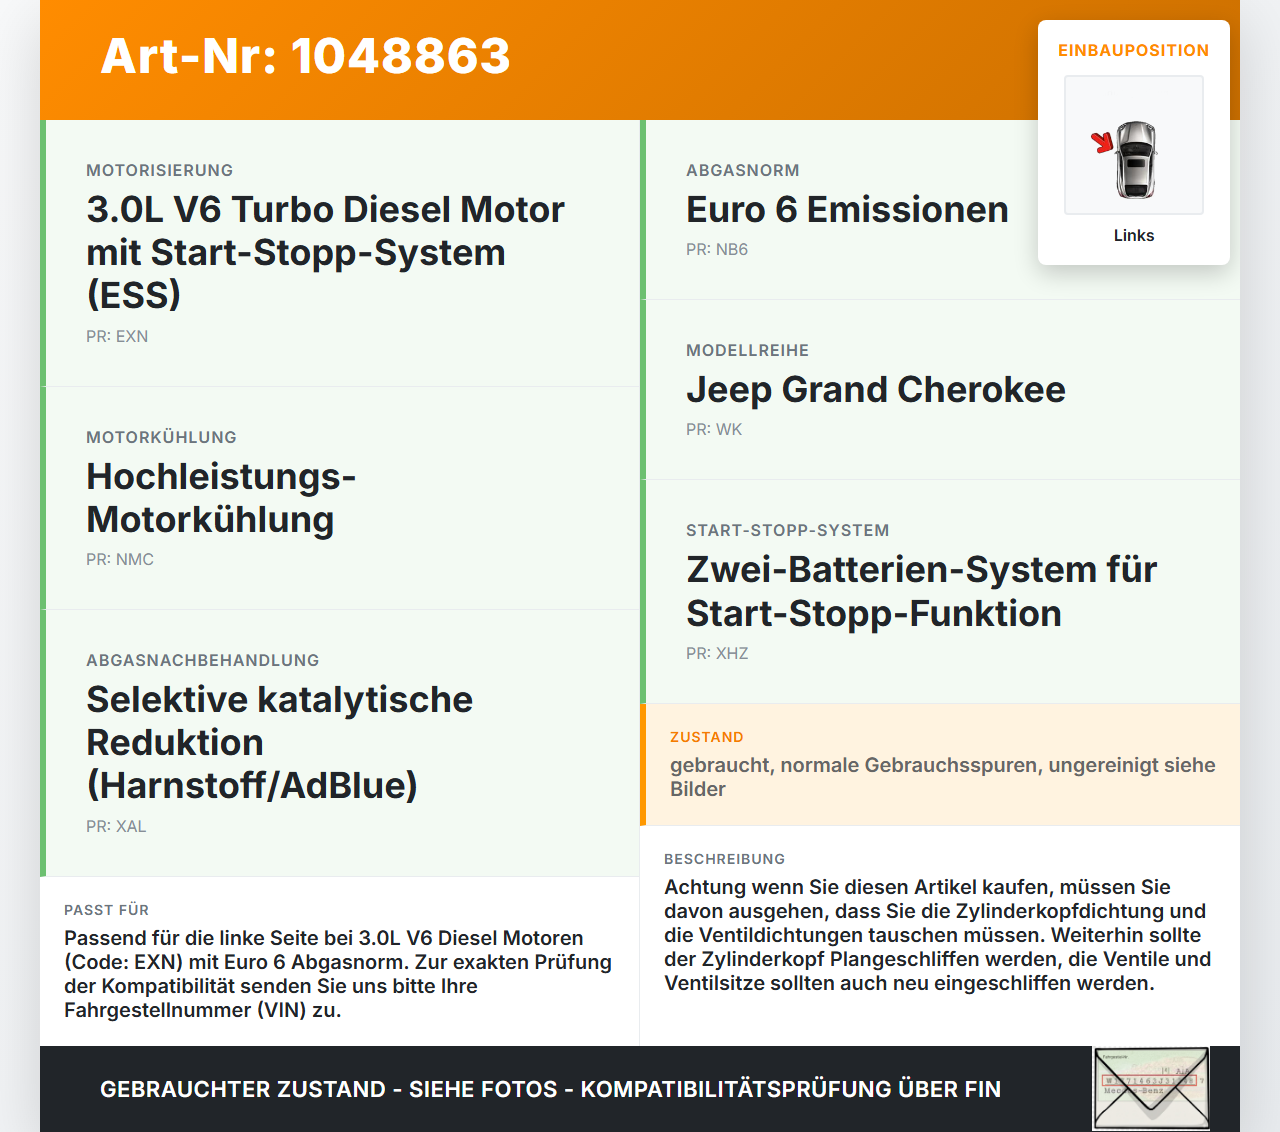Click the PASST FÜR label
Viewport: 1280px width, 1132px height.
pos(107,910)
